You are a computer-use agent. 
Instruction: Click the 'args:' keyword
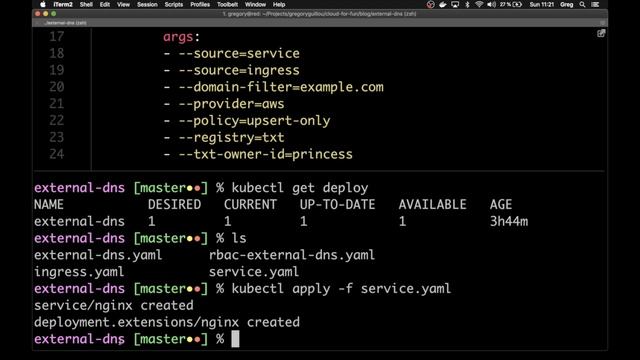tap(182, 37)
